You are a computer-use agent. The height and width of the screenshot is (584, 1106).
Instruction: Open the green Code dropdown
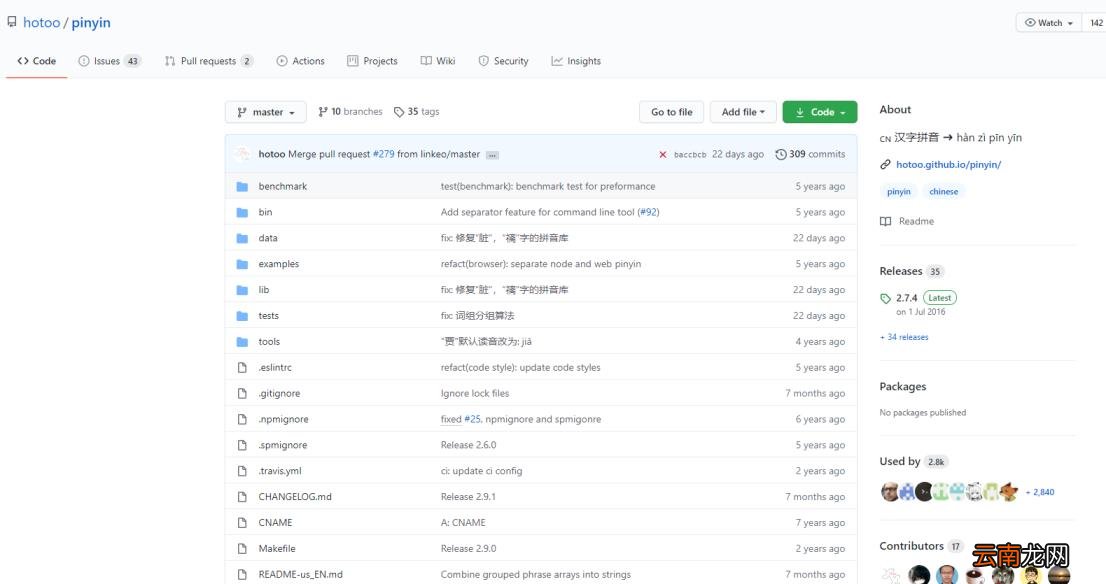point(820,112)
